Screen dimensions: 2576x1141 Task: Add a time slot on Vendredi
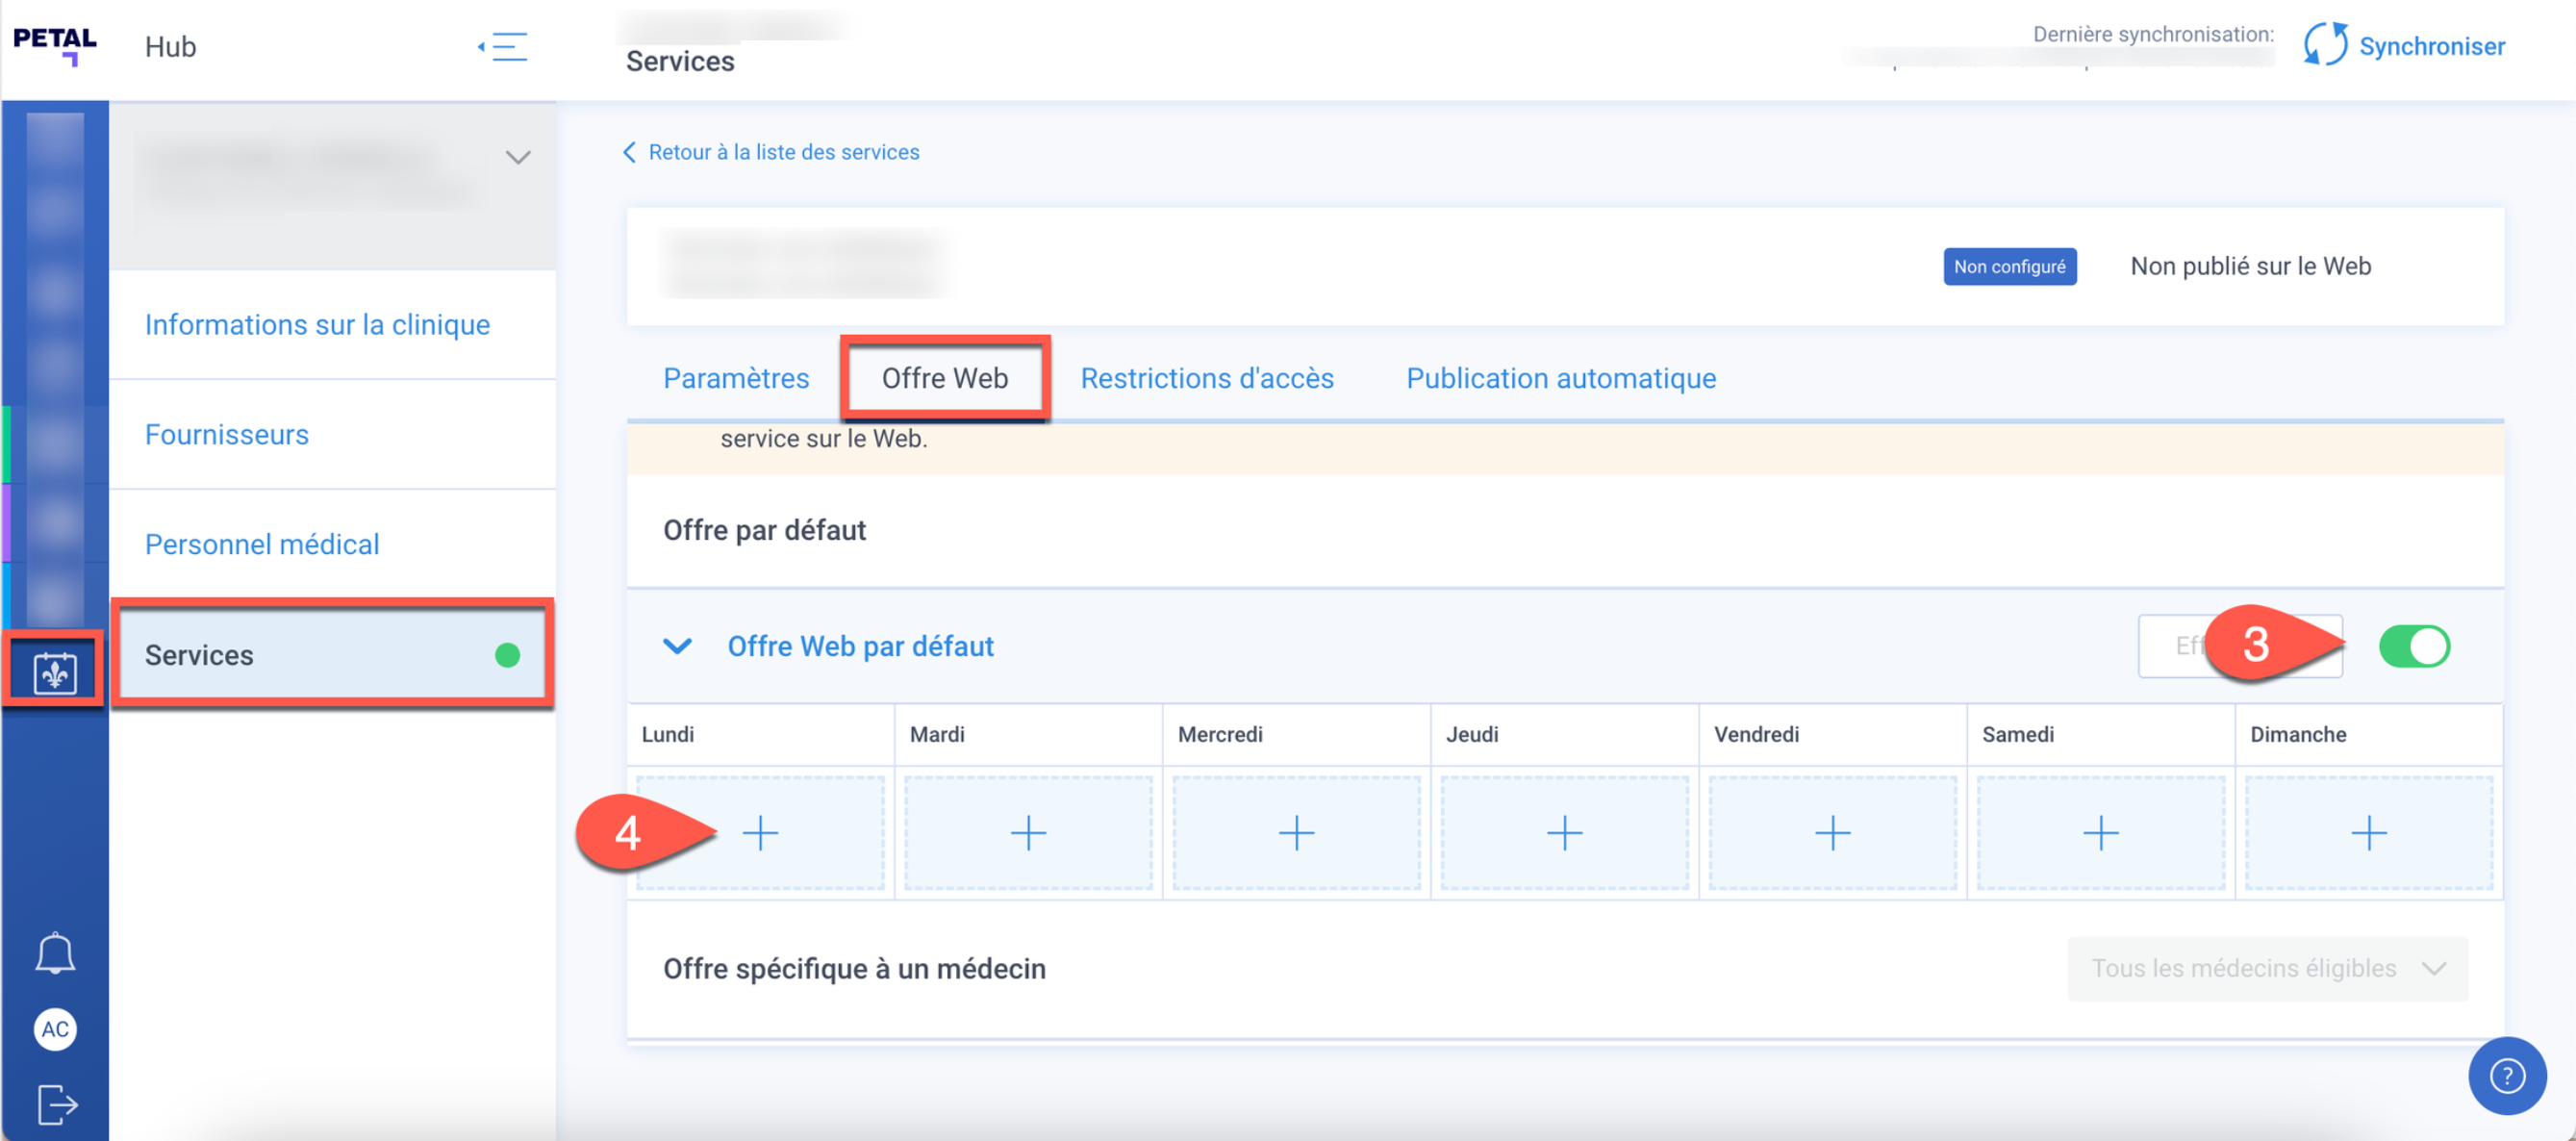coord(1832,833)
